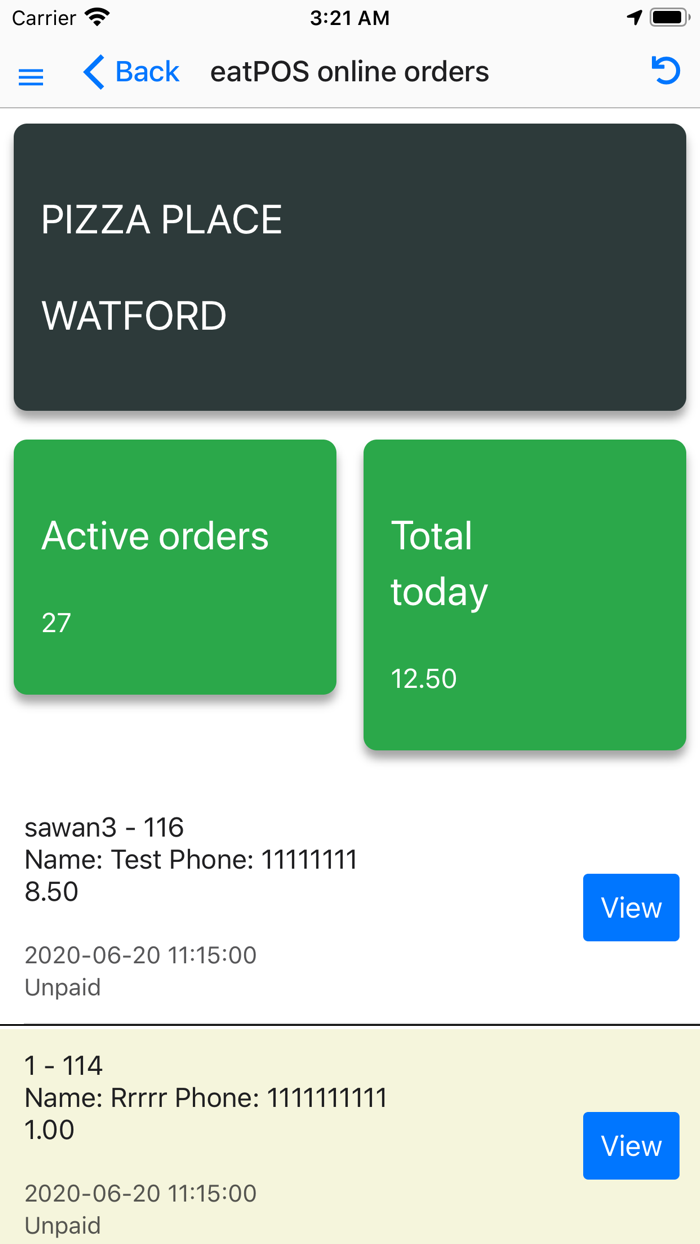Tap the Total today card showing 12.50
The width and height of the screenshot is (700, 1244).
(x=524, y=592)
